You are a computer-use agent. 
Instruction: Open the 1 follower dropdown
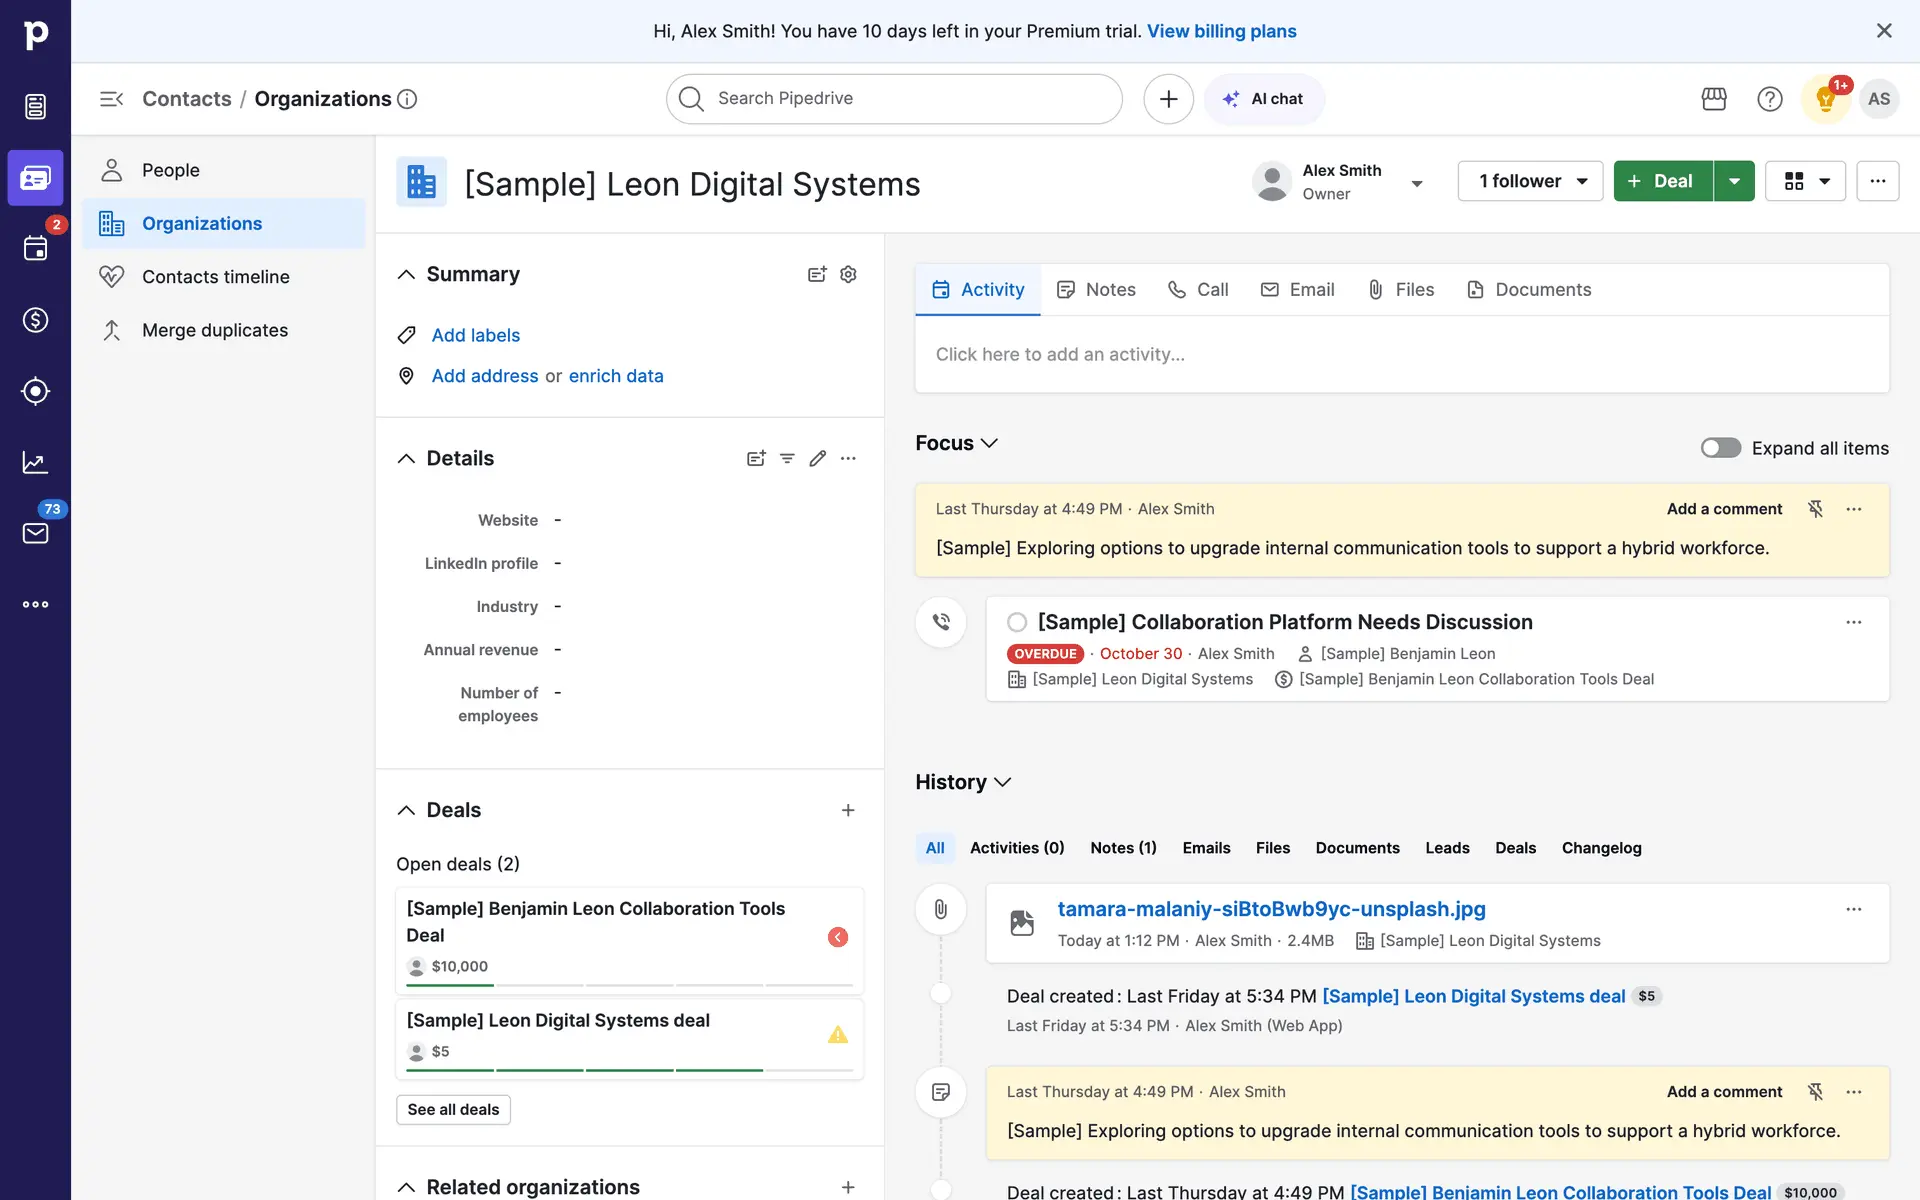pyautogui.click(x=1530, y=181)
